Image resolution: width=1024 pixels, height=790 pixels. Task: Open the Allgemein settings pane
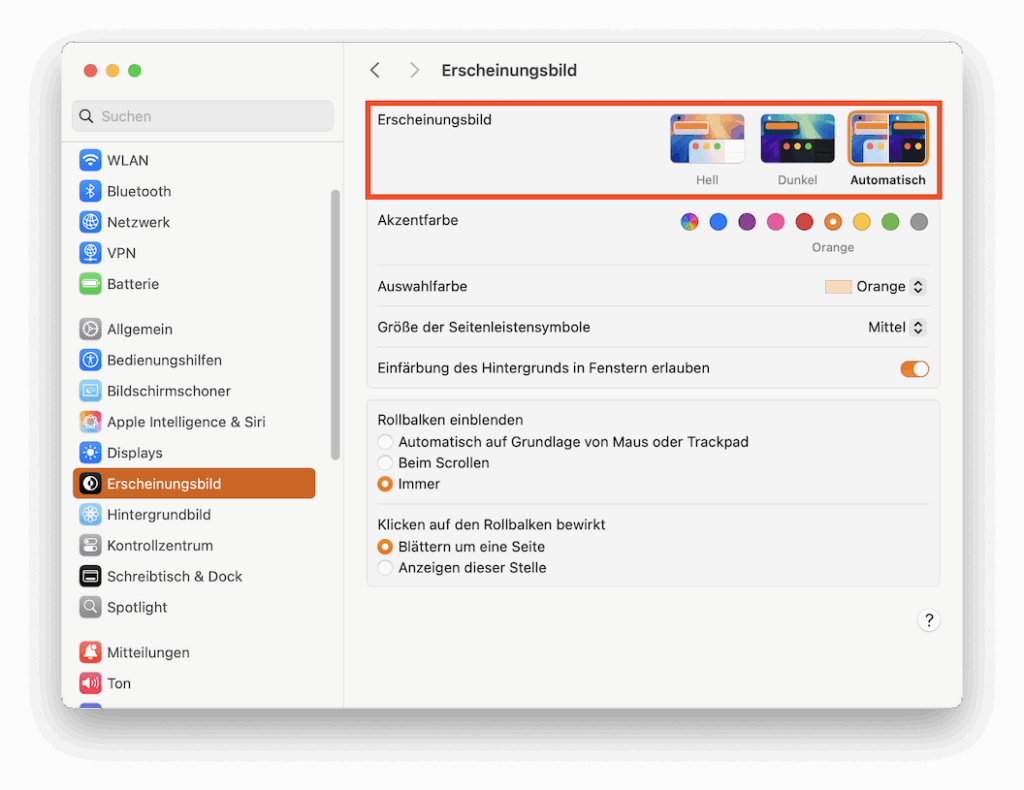tap(194, 329)
